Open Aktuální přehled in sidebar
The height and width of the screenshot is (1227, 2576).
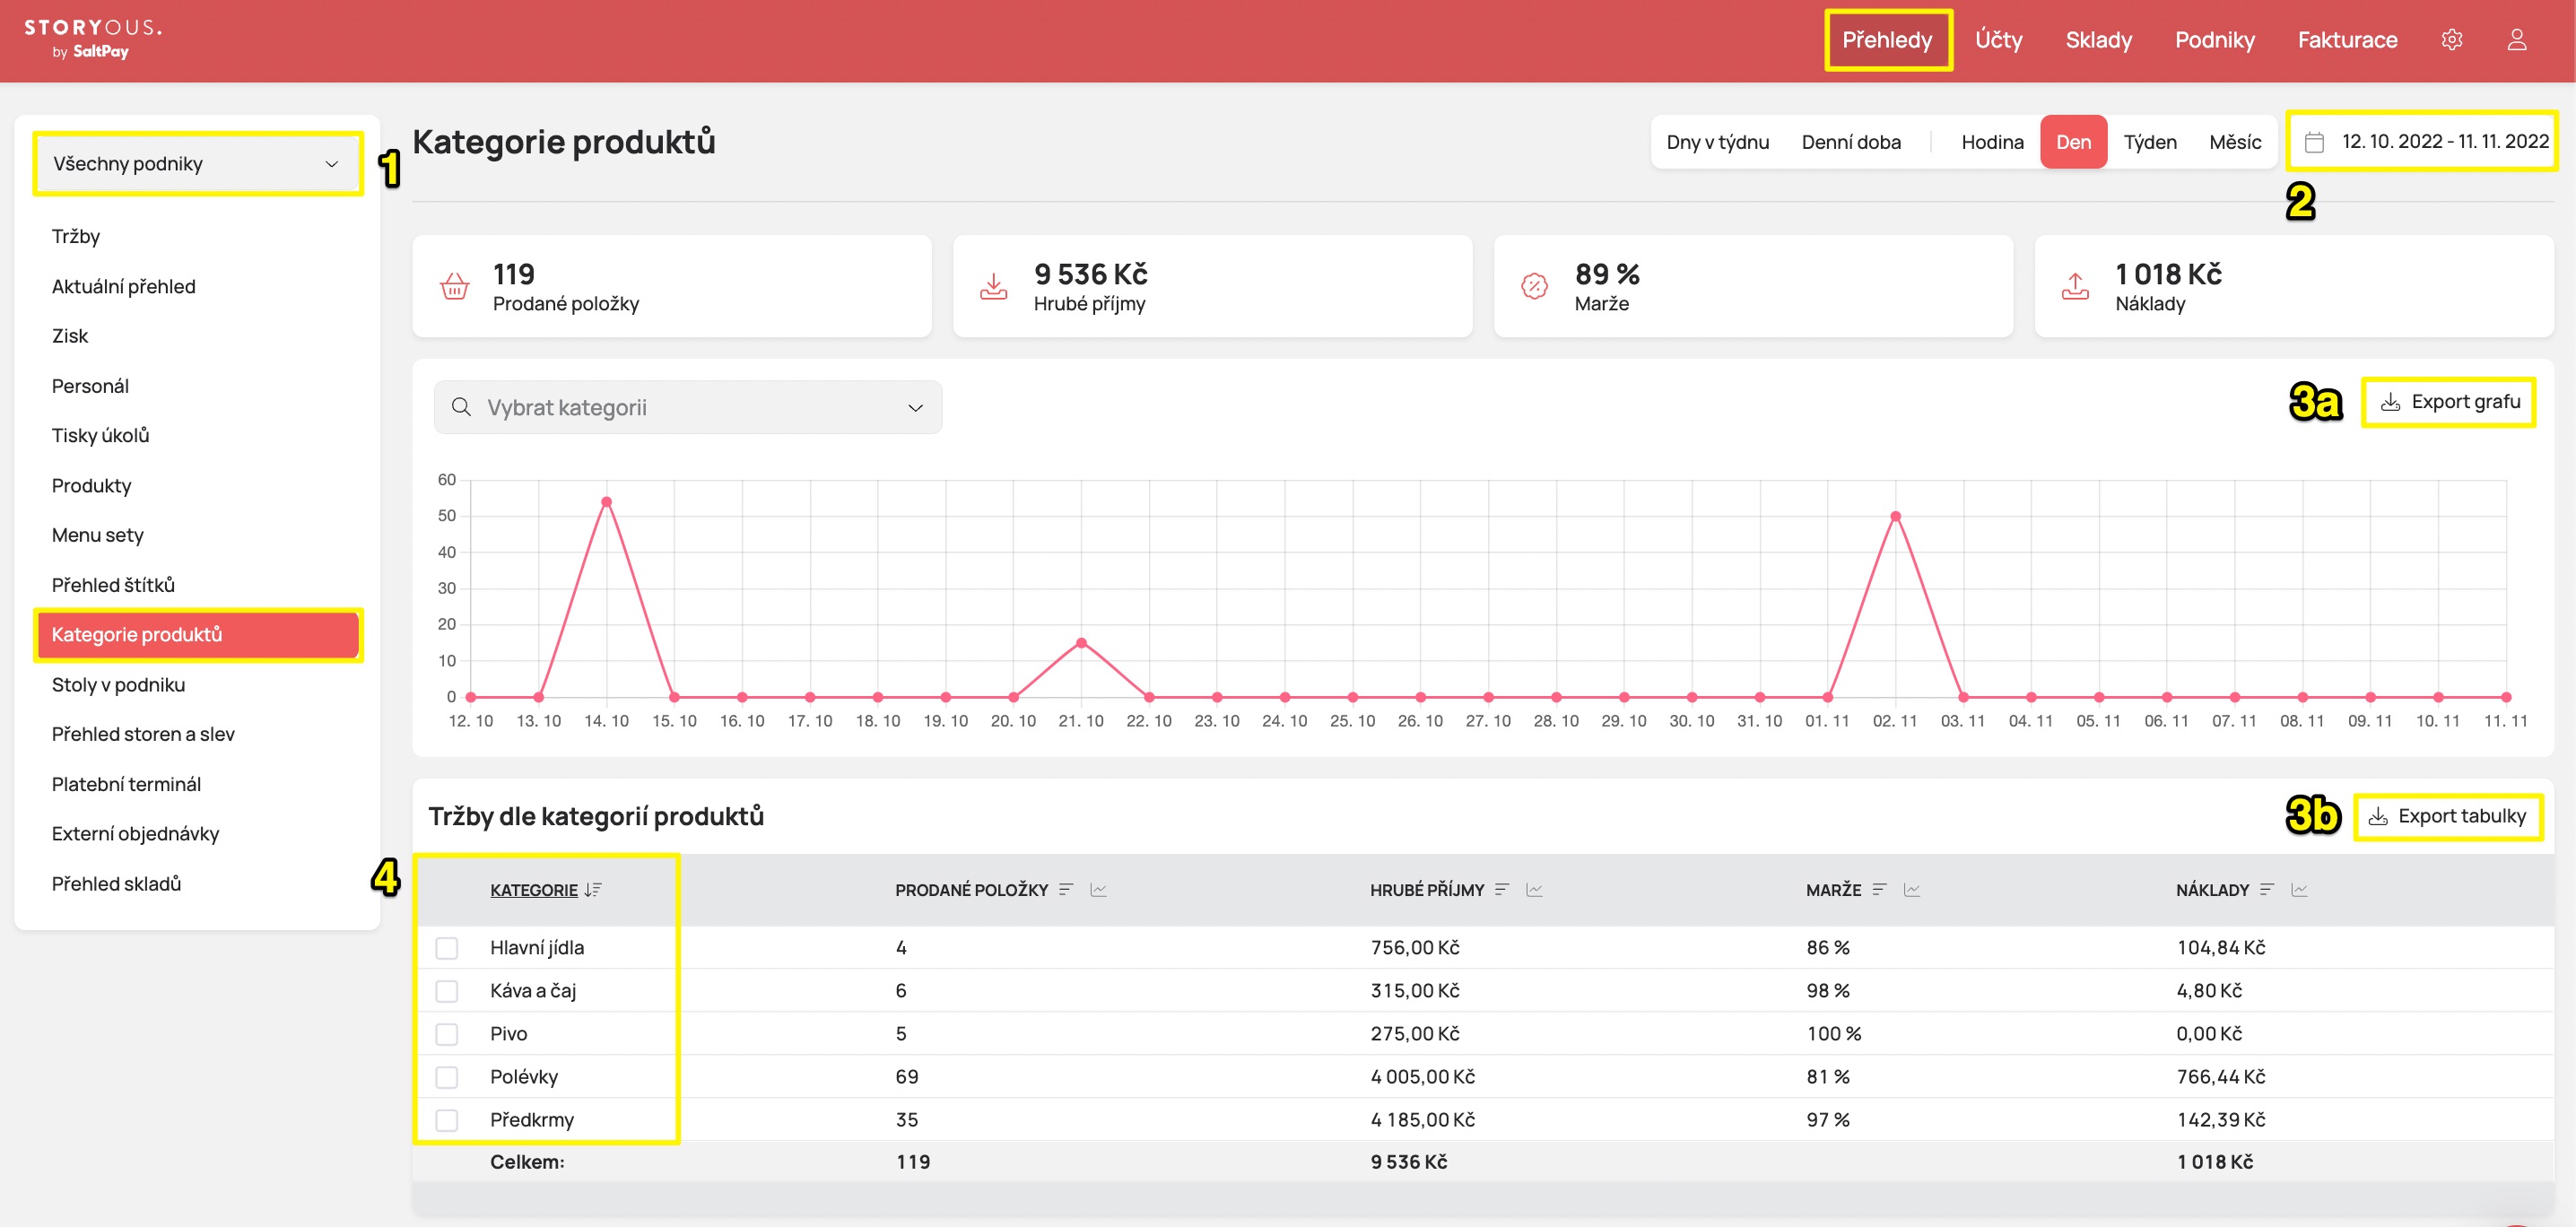click(123, 286)
